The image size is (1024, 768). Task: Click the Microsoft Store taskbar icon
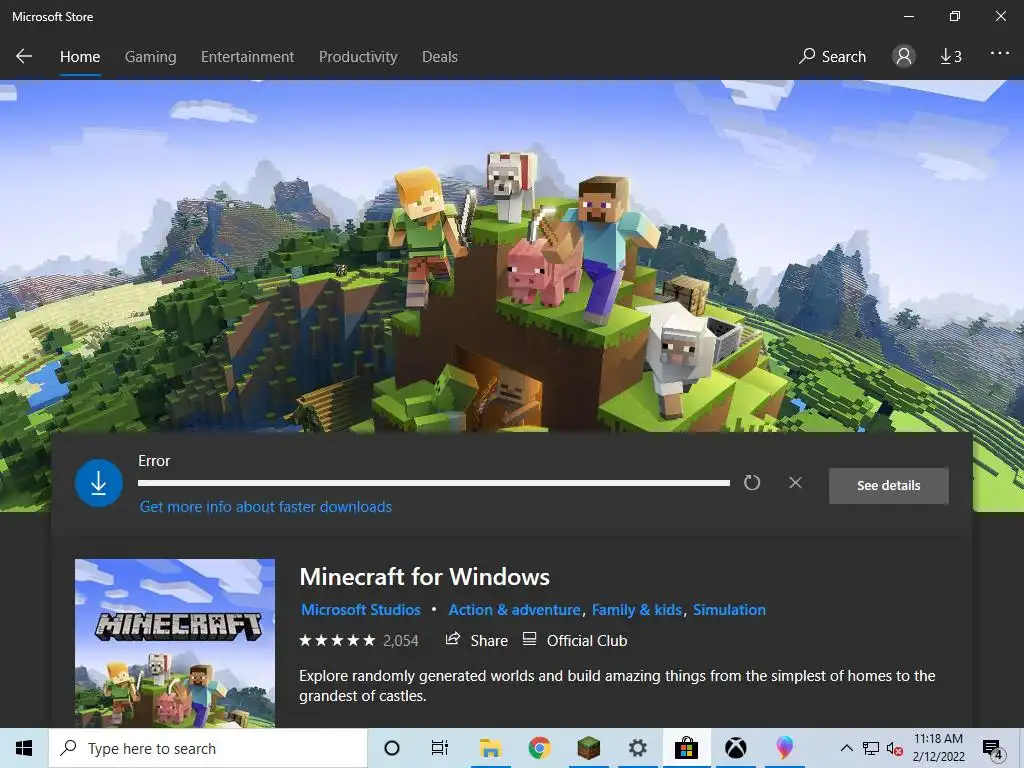click(686, 748)
